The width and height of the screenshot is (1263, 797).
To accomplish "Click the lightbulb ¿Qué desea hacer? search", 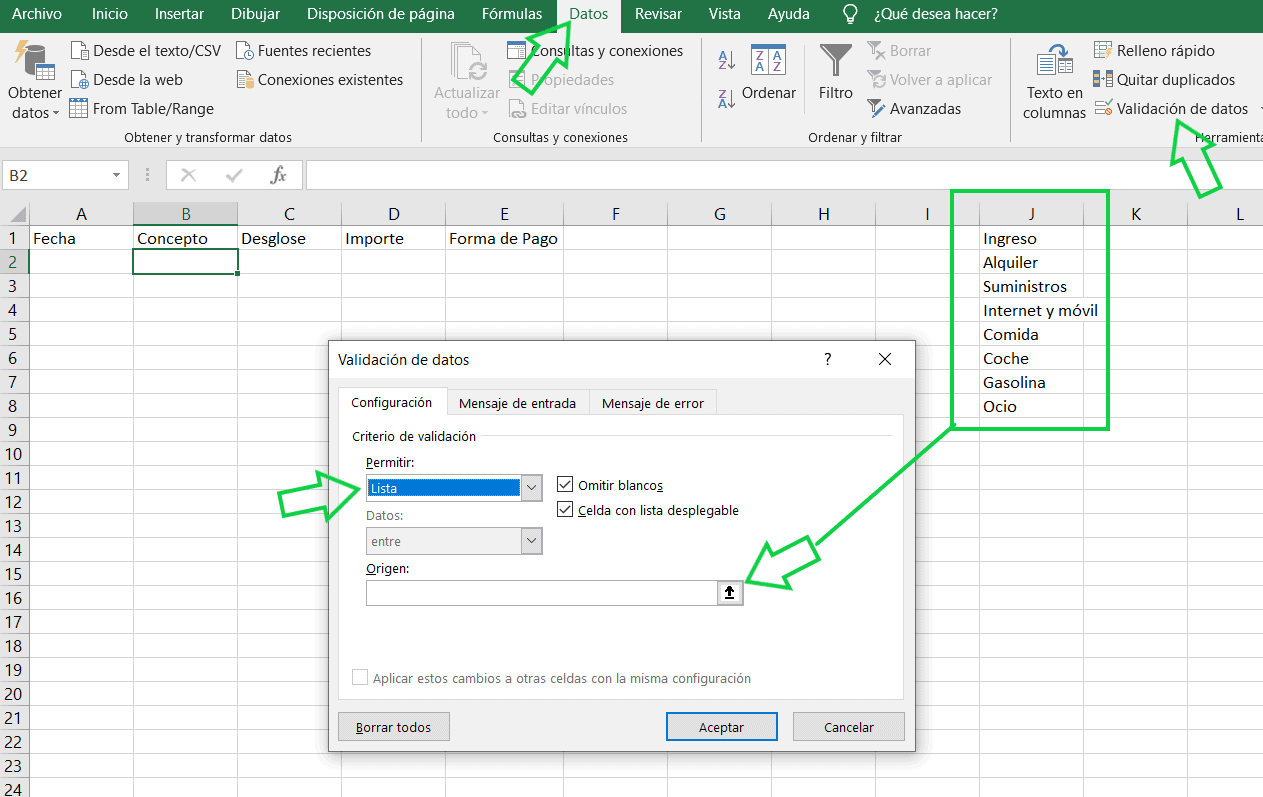I will 920,14.
